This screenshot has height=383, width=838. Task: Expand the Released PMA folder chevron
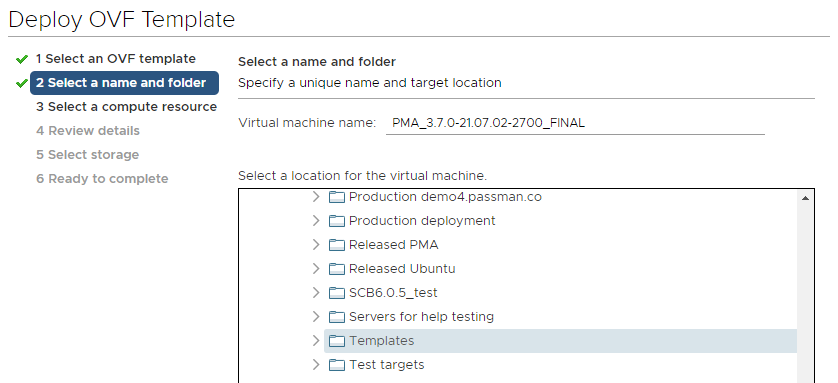316,245
